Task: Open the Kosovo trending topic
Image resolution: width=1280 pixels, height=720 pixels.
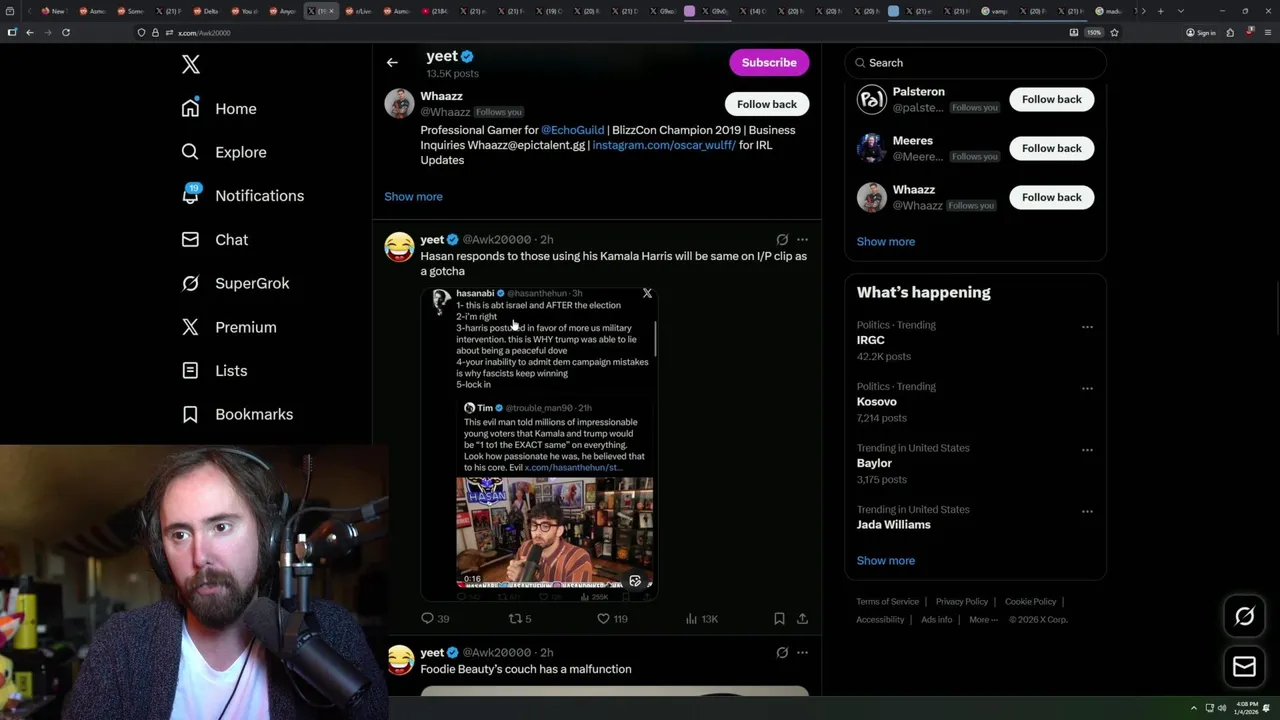Action: click(x=876, y=401)
